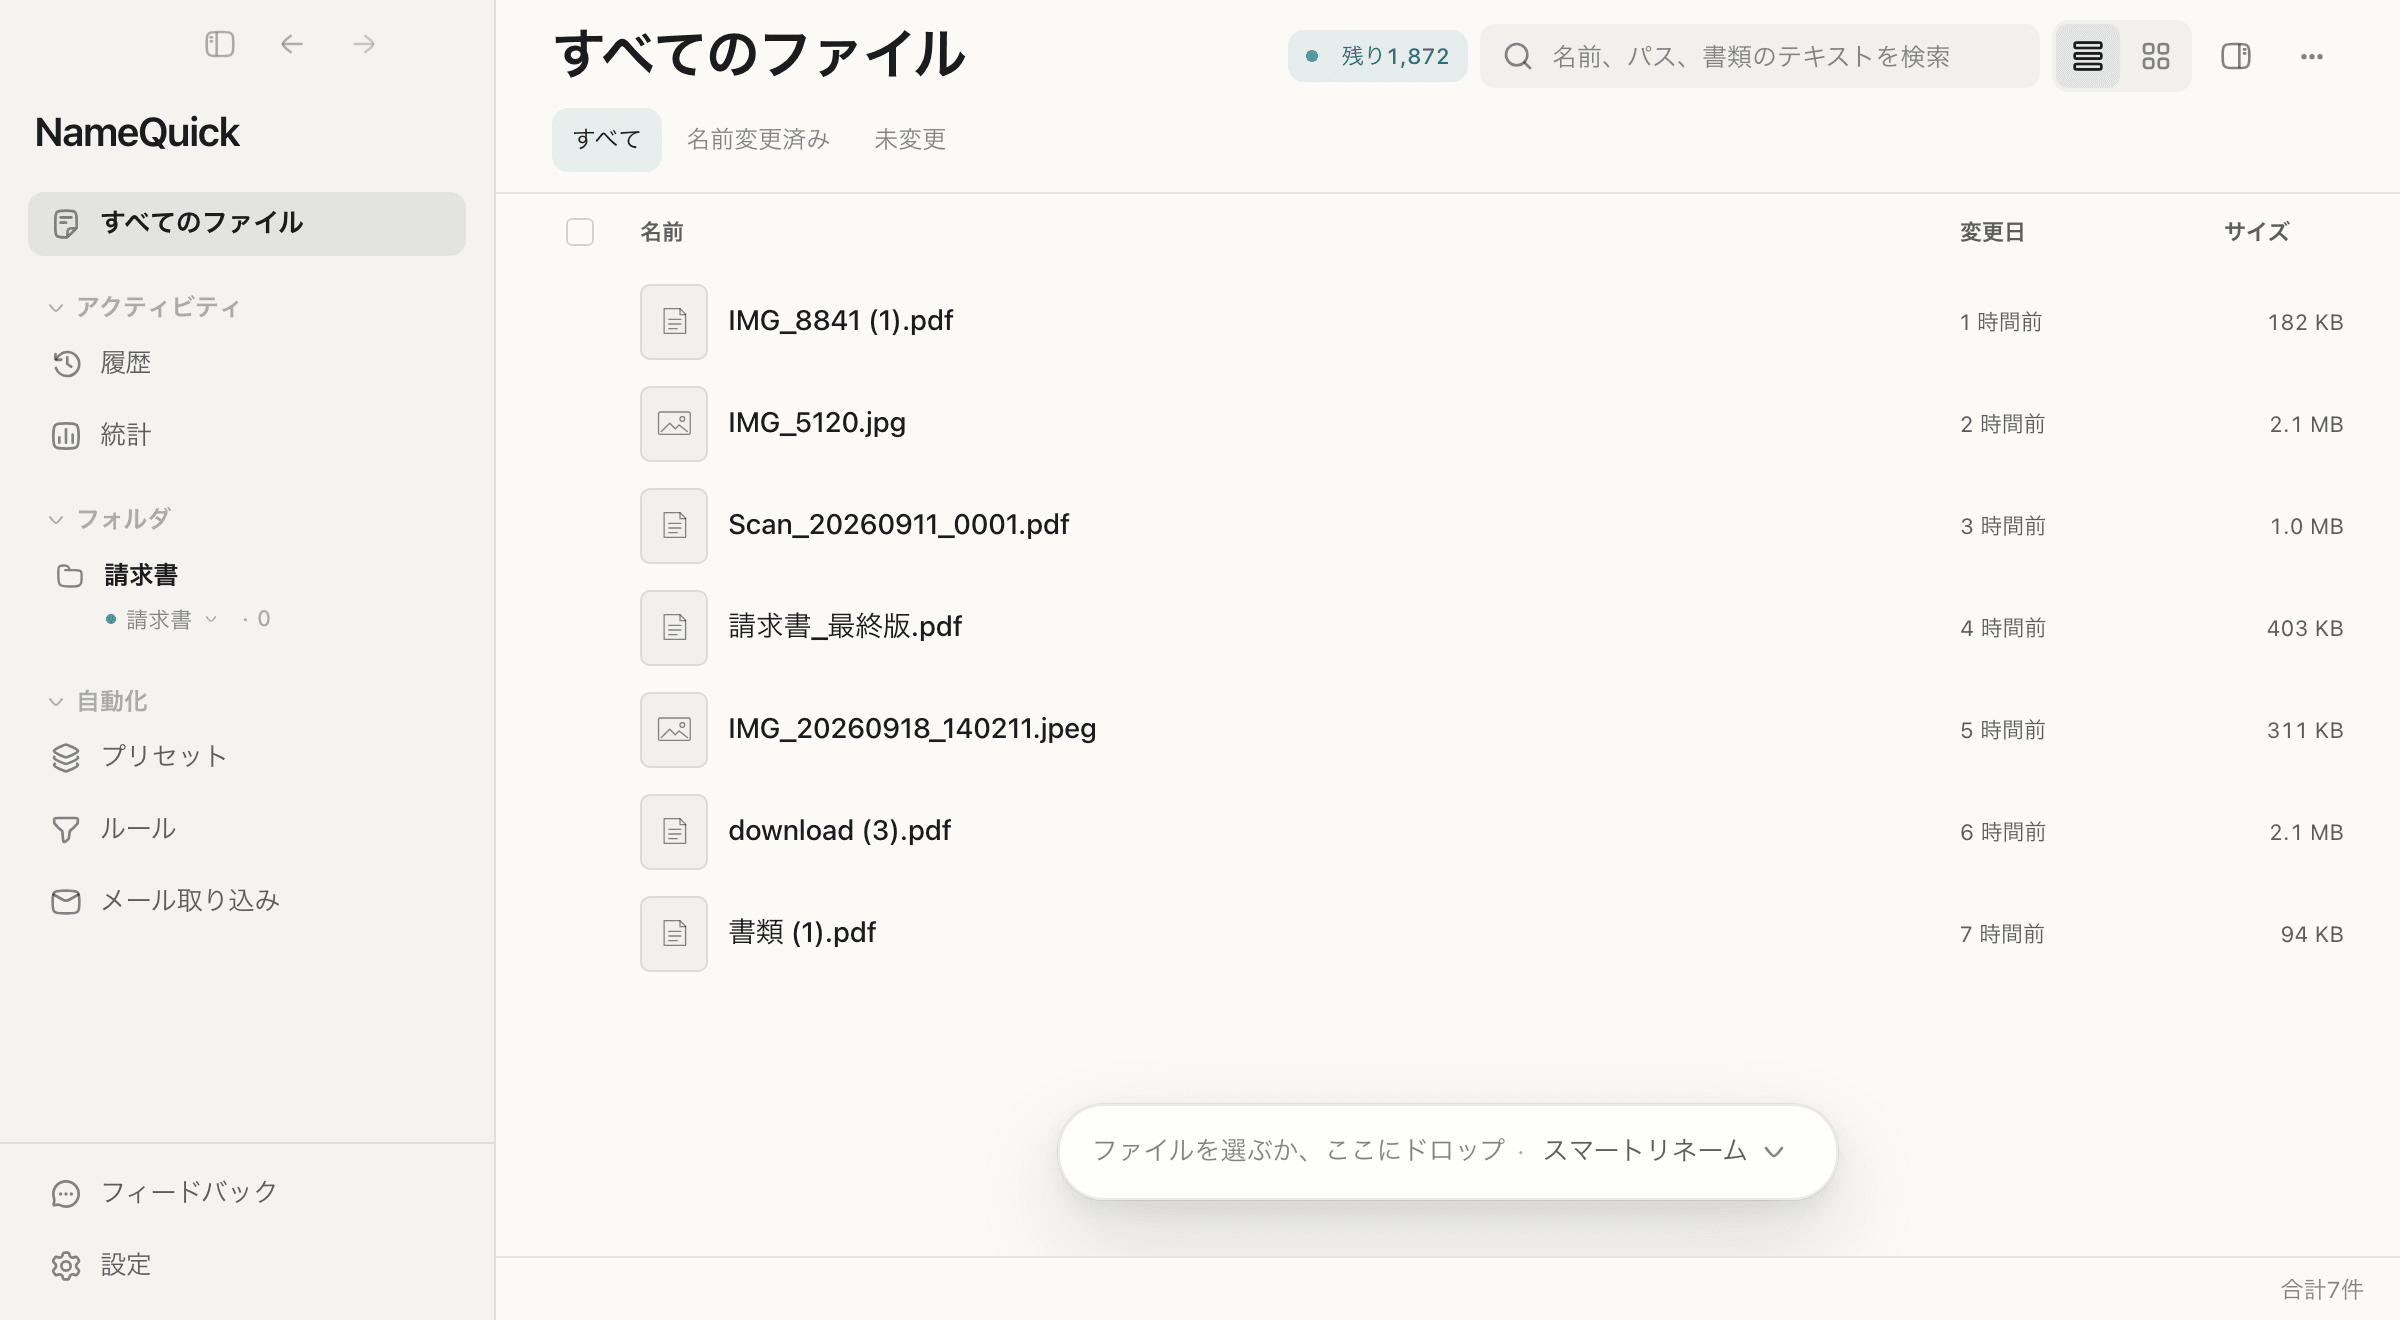Open ルール rules
2400x1320 pixels.
(247, 829)
